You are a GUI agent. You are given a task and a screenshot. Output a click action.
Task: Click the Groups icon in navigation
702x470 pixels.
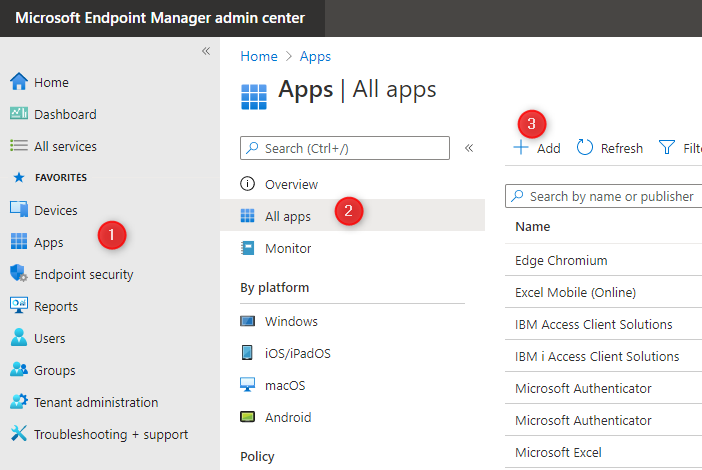click(x=18, y=370)
